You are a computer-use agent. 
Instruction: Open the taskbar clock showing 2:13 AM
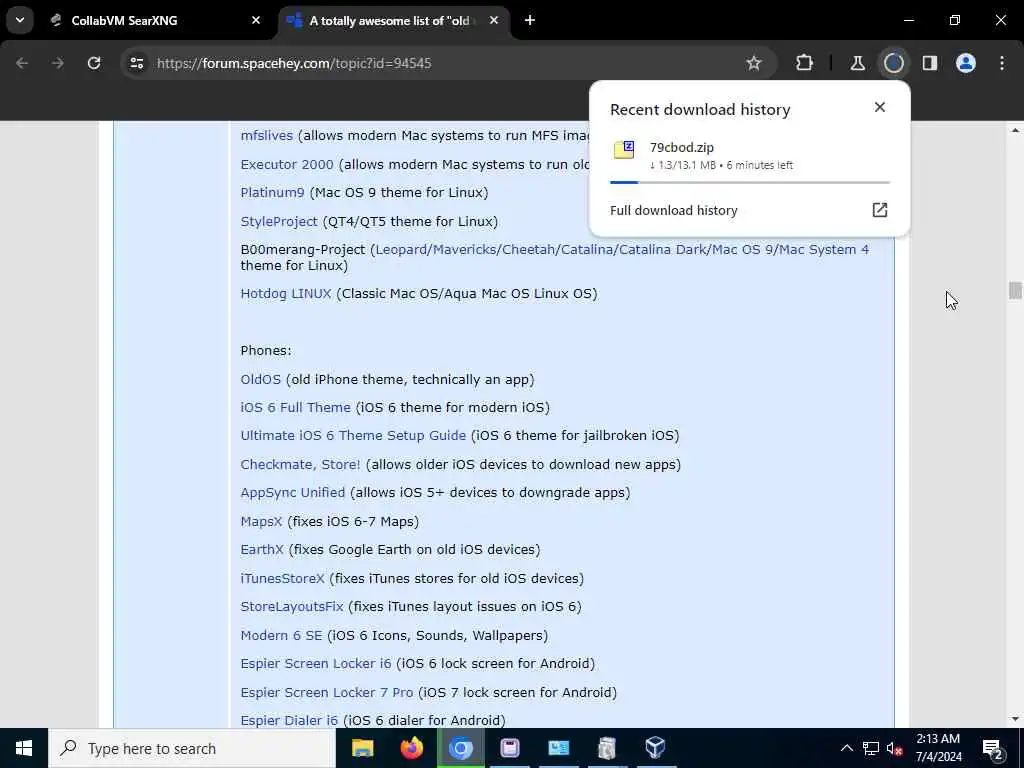coord(938,748)
